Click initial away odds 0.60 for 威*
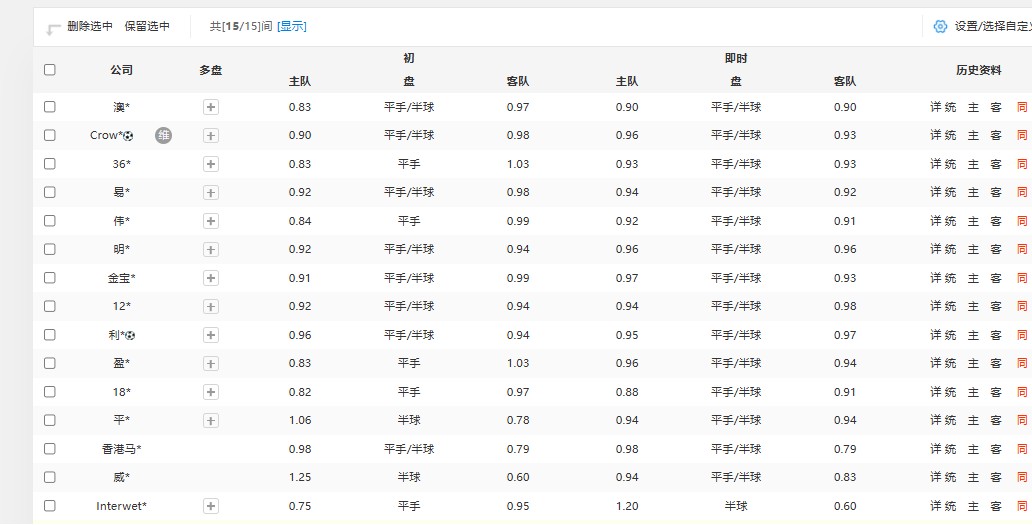 (x=518, y=477)
